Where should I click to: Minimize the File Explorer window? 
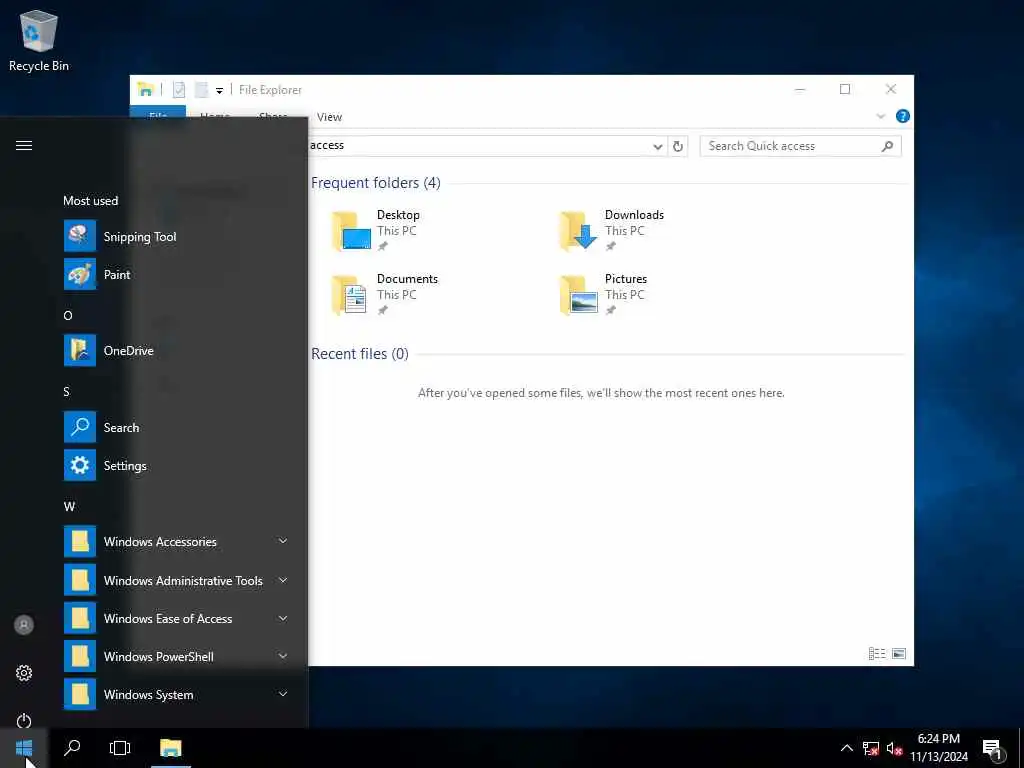point(800,89)
